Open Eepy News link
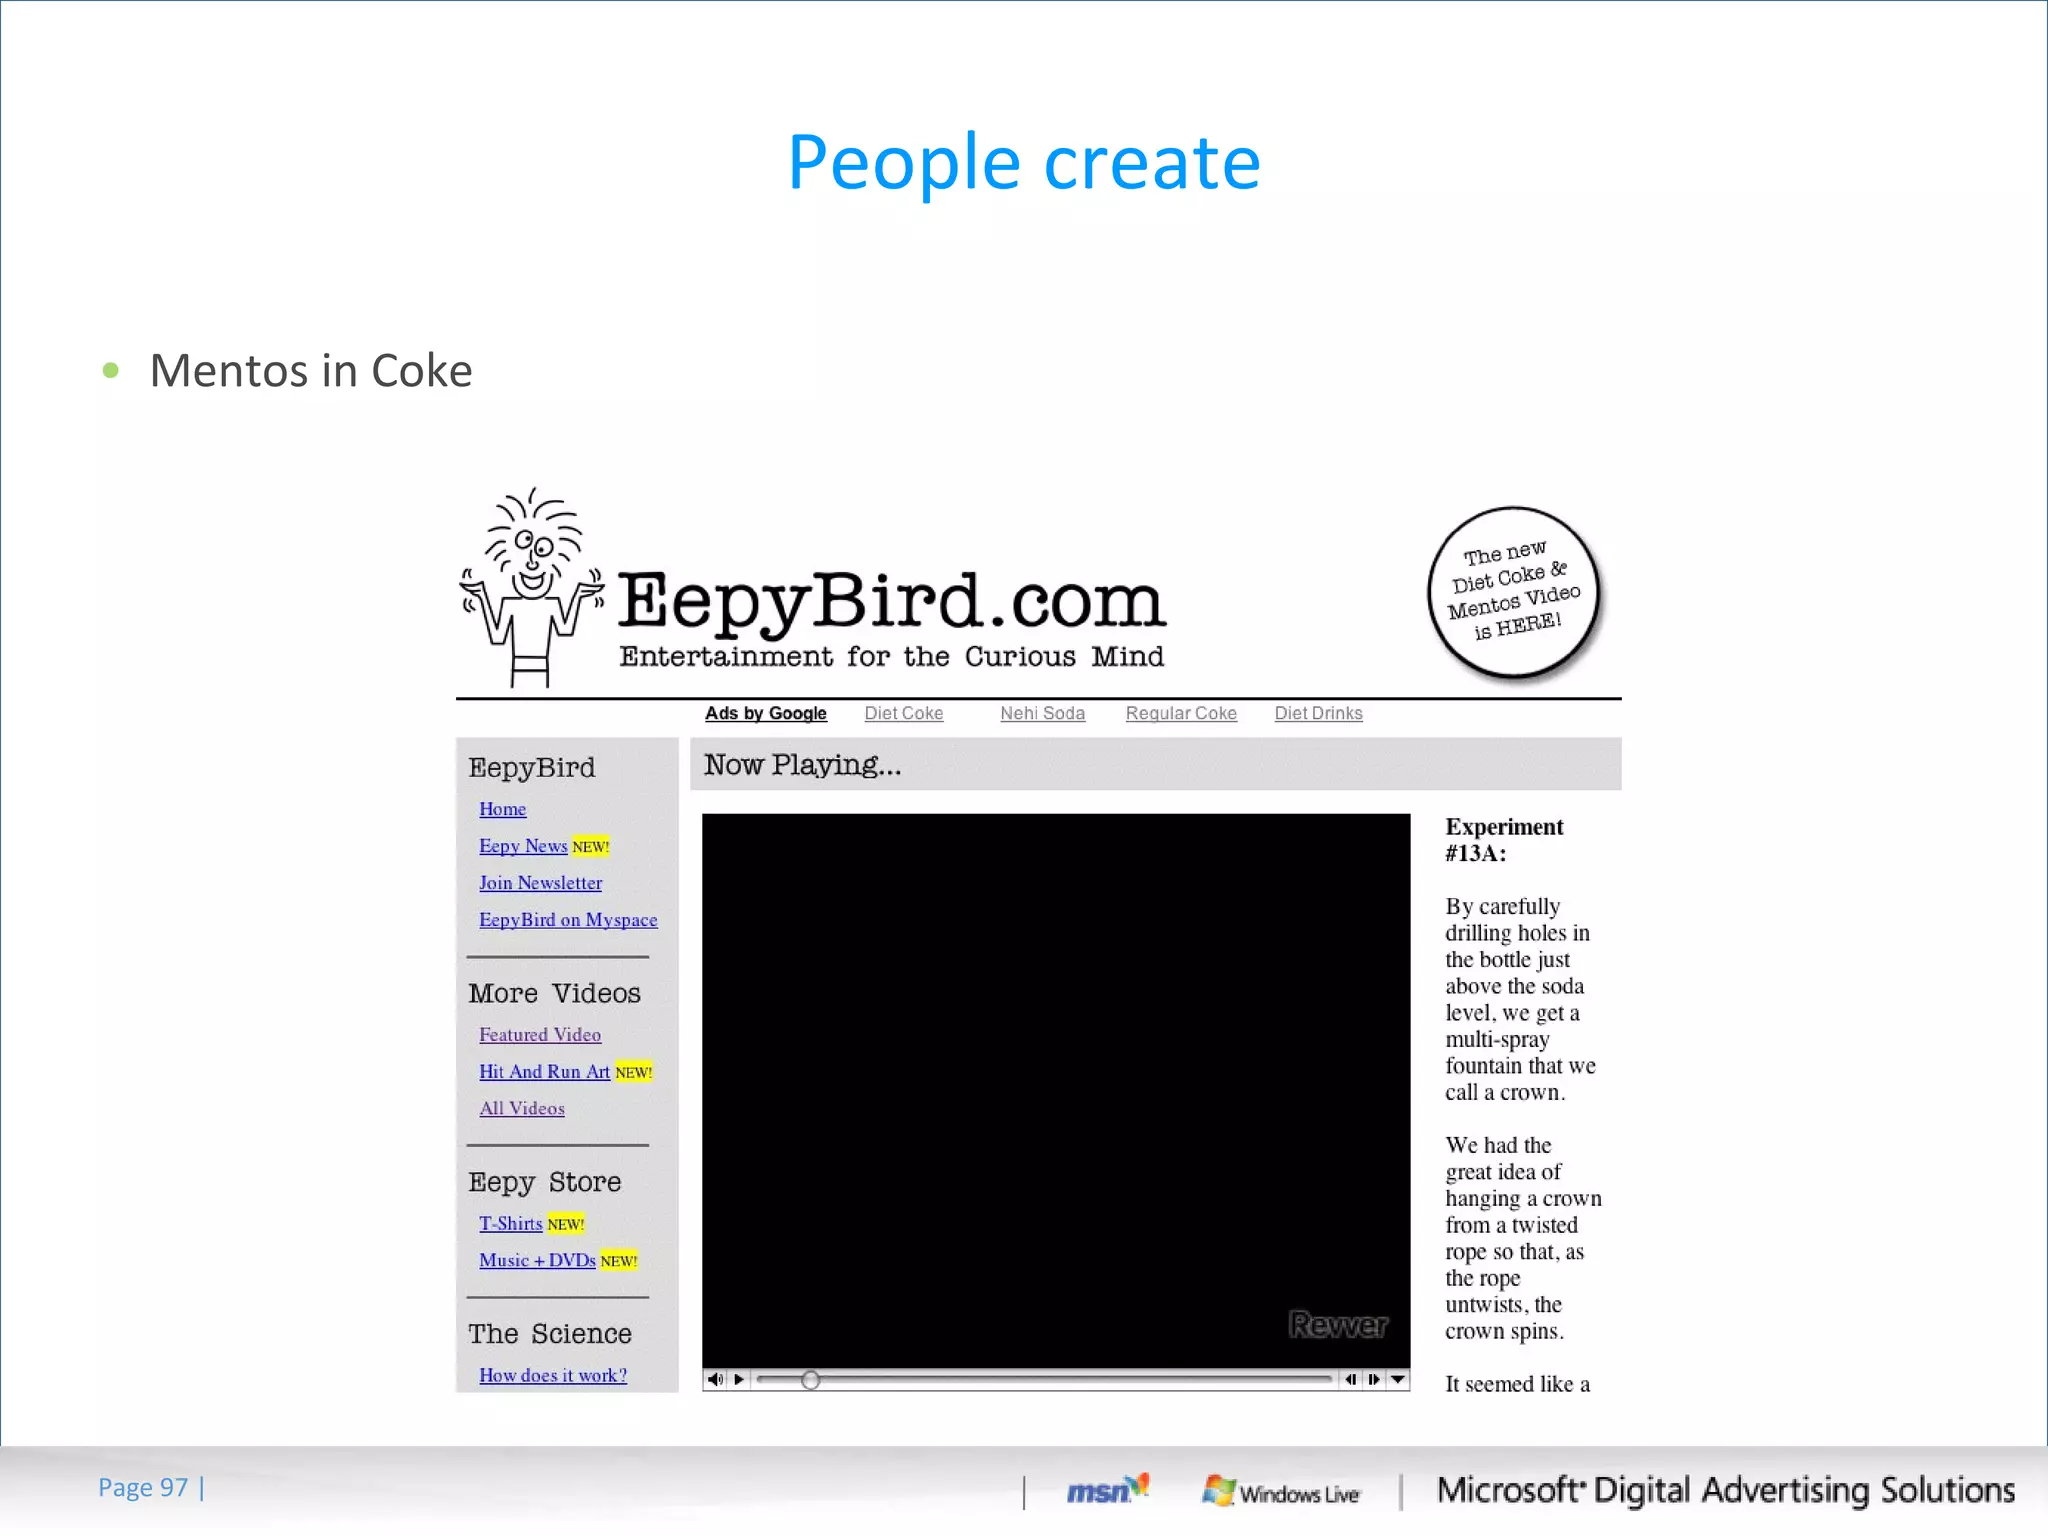This screenshot has height=1536, width=2048. pos(523,846)
